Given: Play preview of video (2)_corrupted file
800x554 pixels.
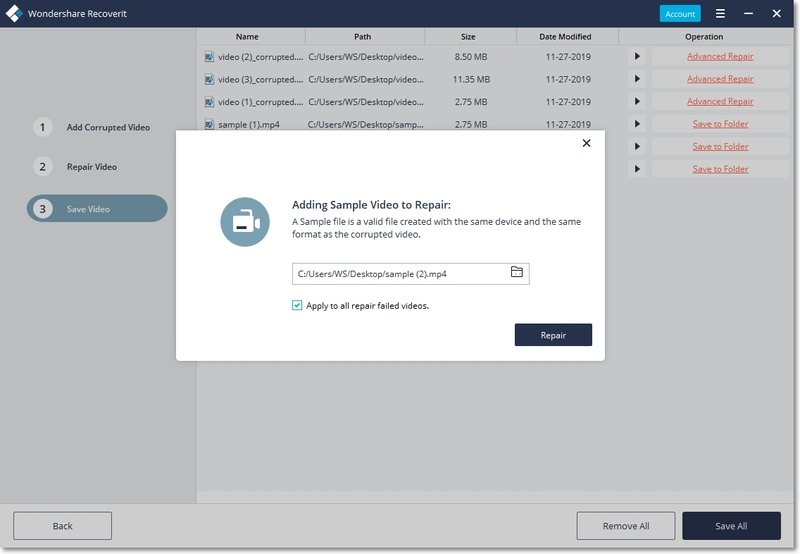Looking at the screenshot, I should pyautogui.click(x=637, y=57).
